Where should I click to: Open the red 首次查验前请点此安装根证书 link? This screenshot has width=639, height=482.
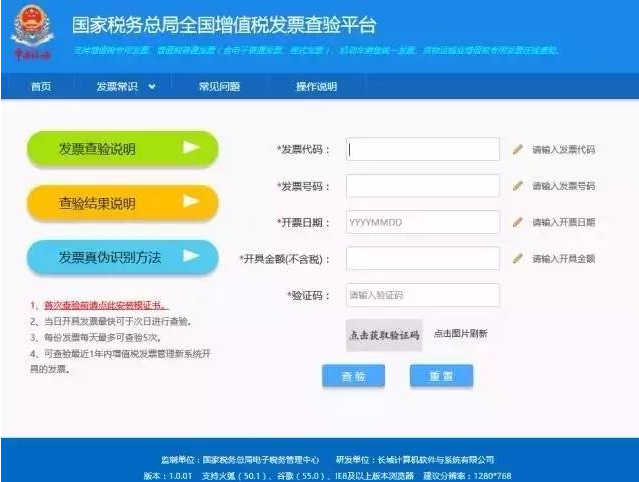(106, 305)
